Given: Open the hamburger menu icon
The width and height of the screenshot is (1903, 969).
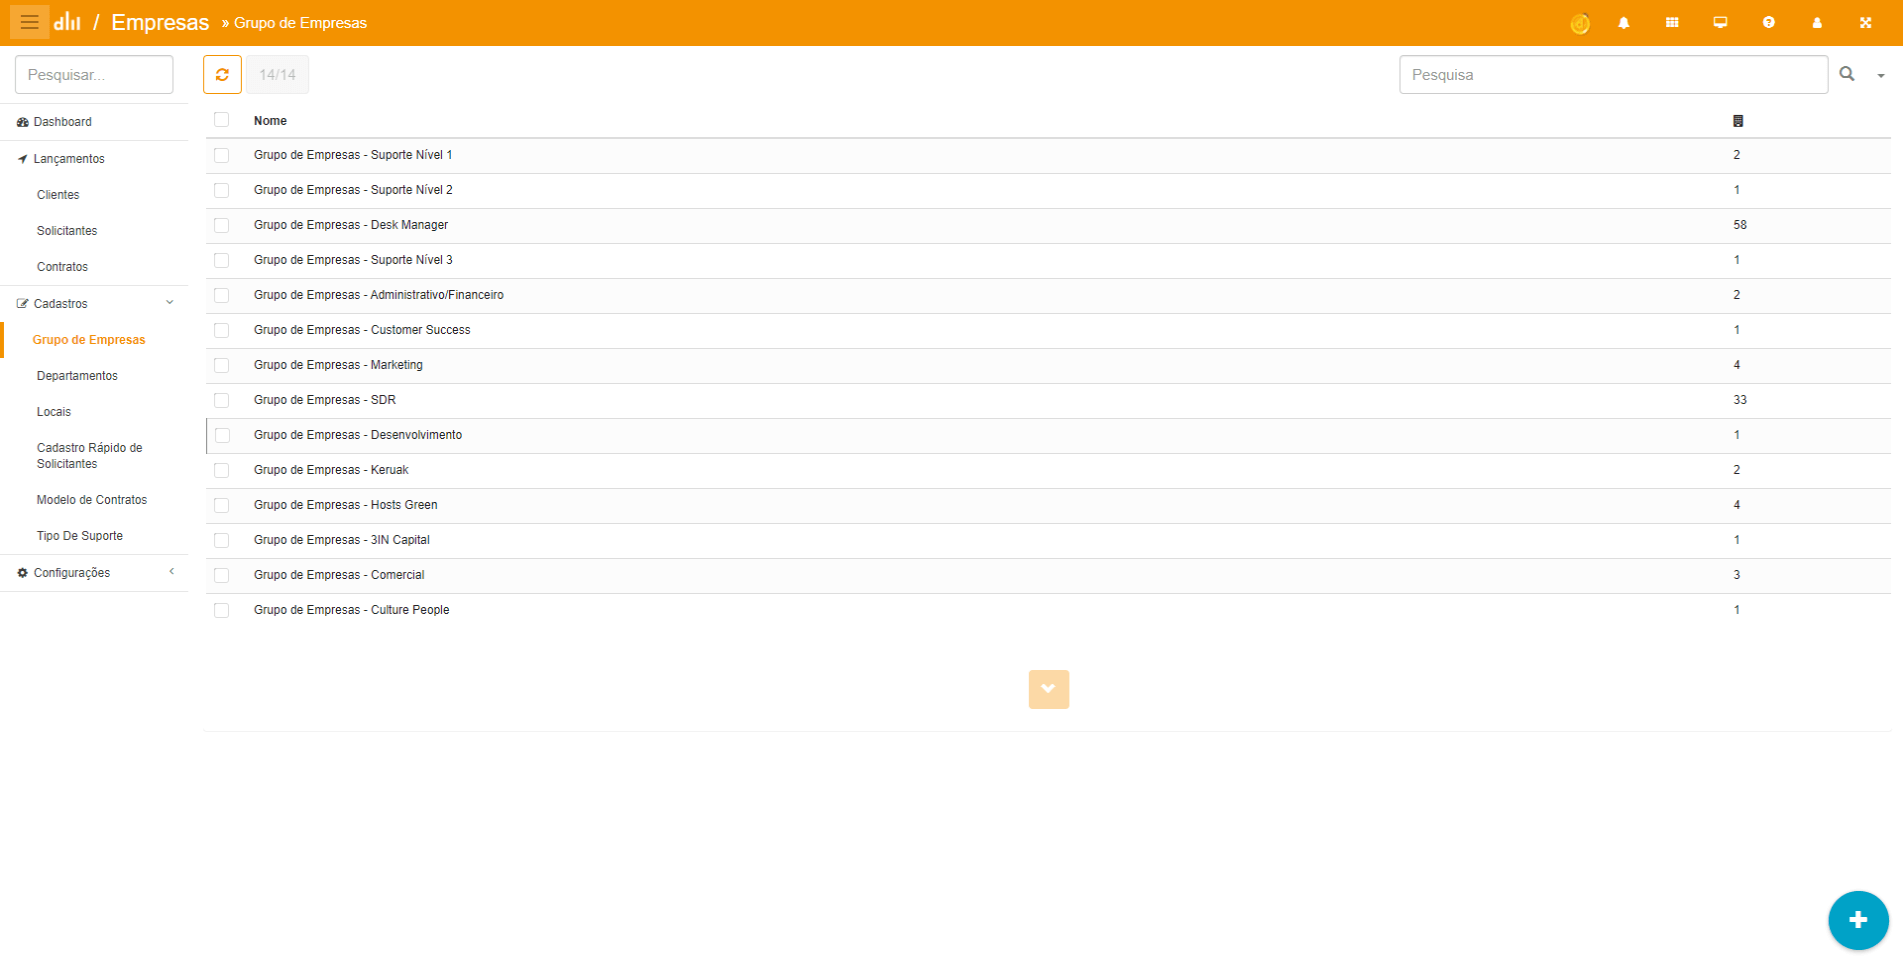Looking at the screenshot, I should [29, 22].
